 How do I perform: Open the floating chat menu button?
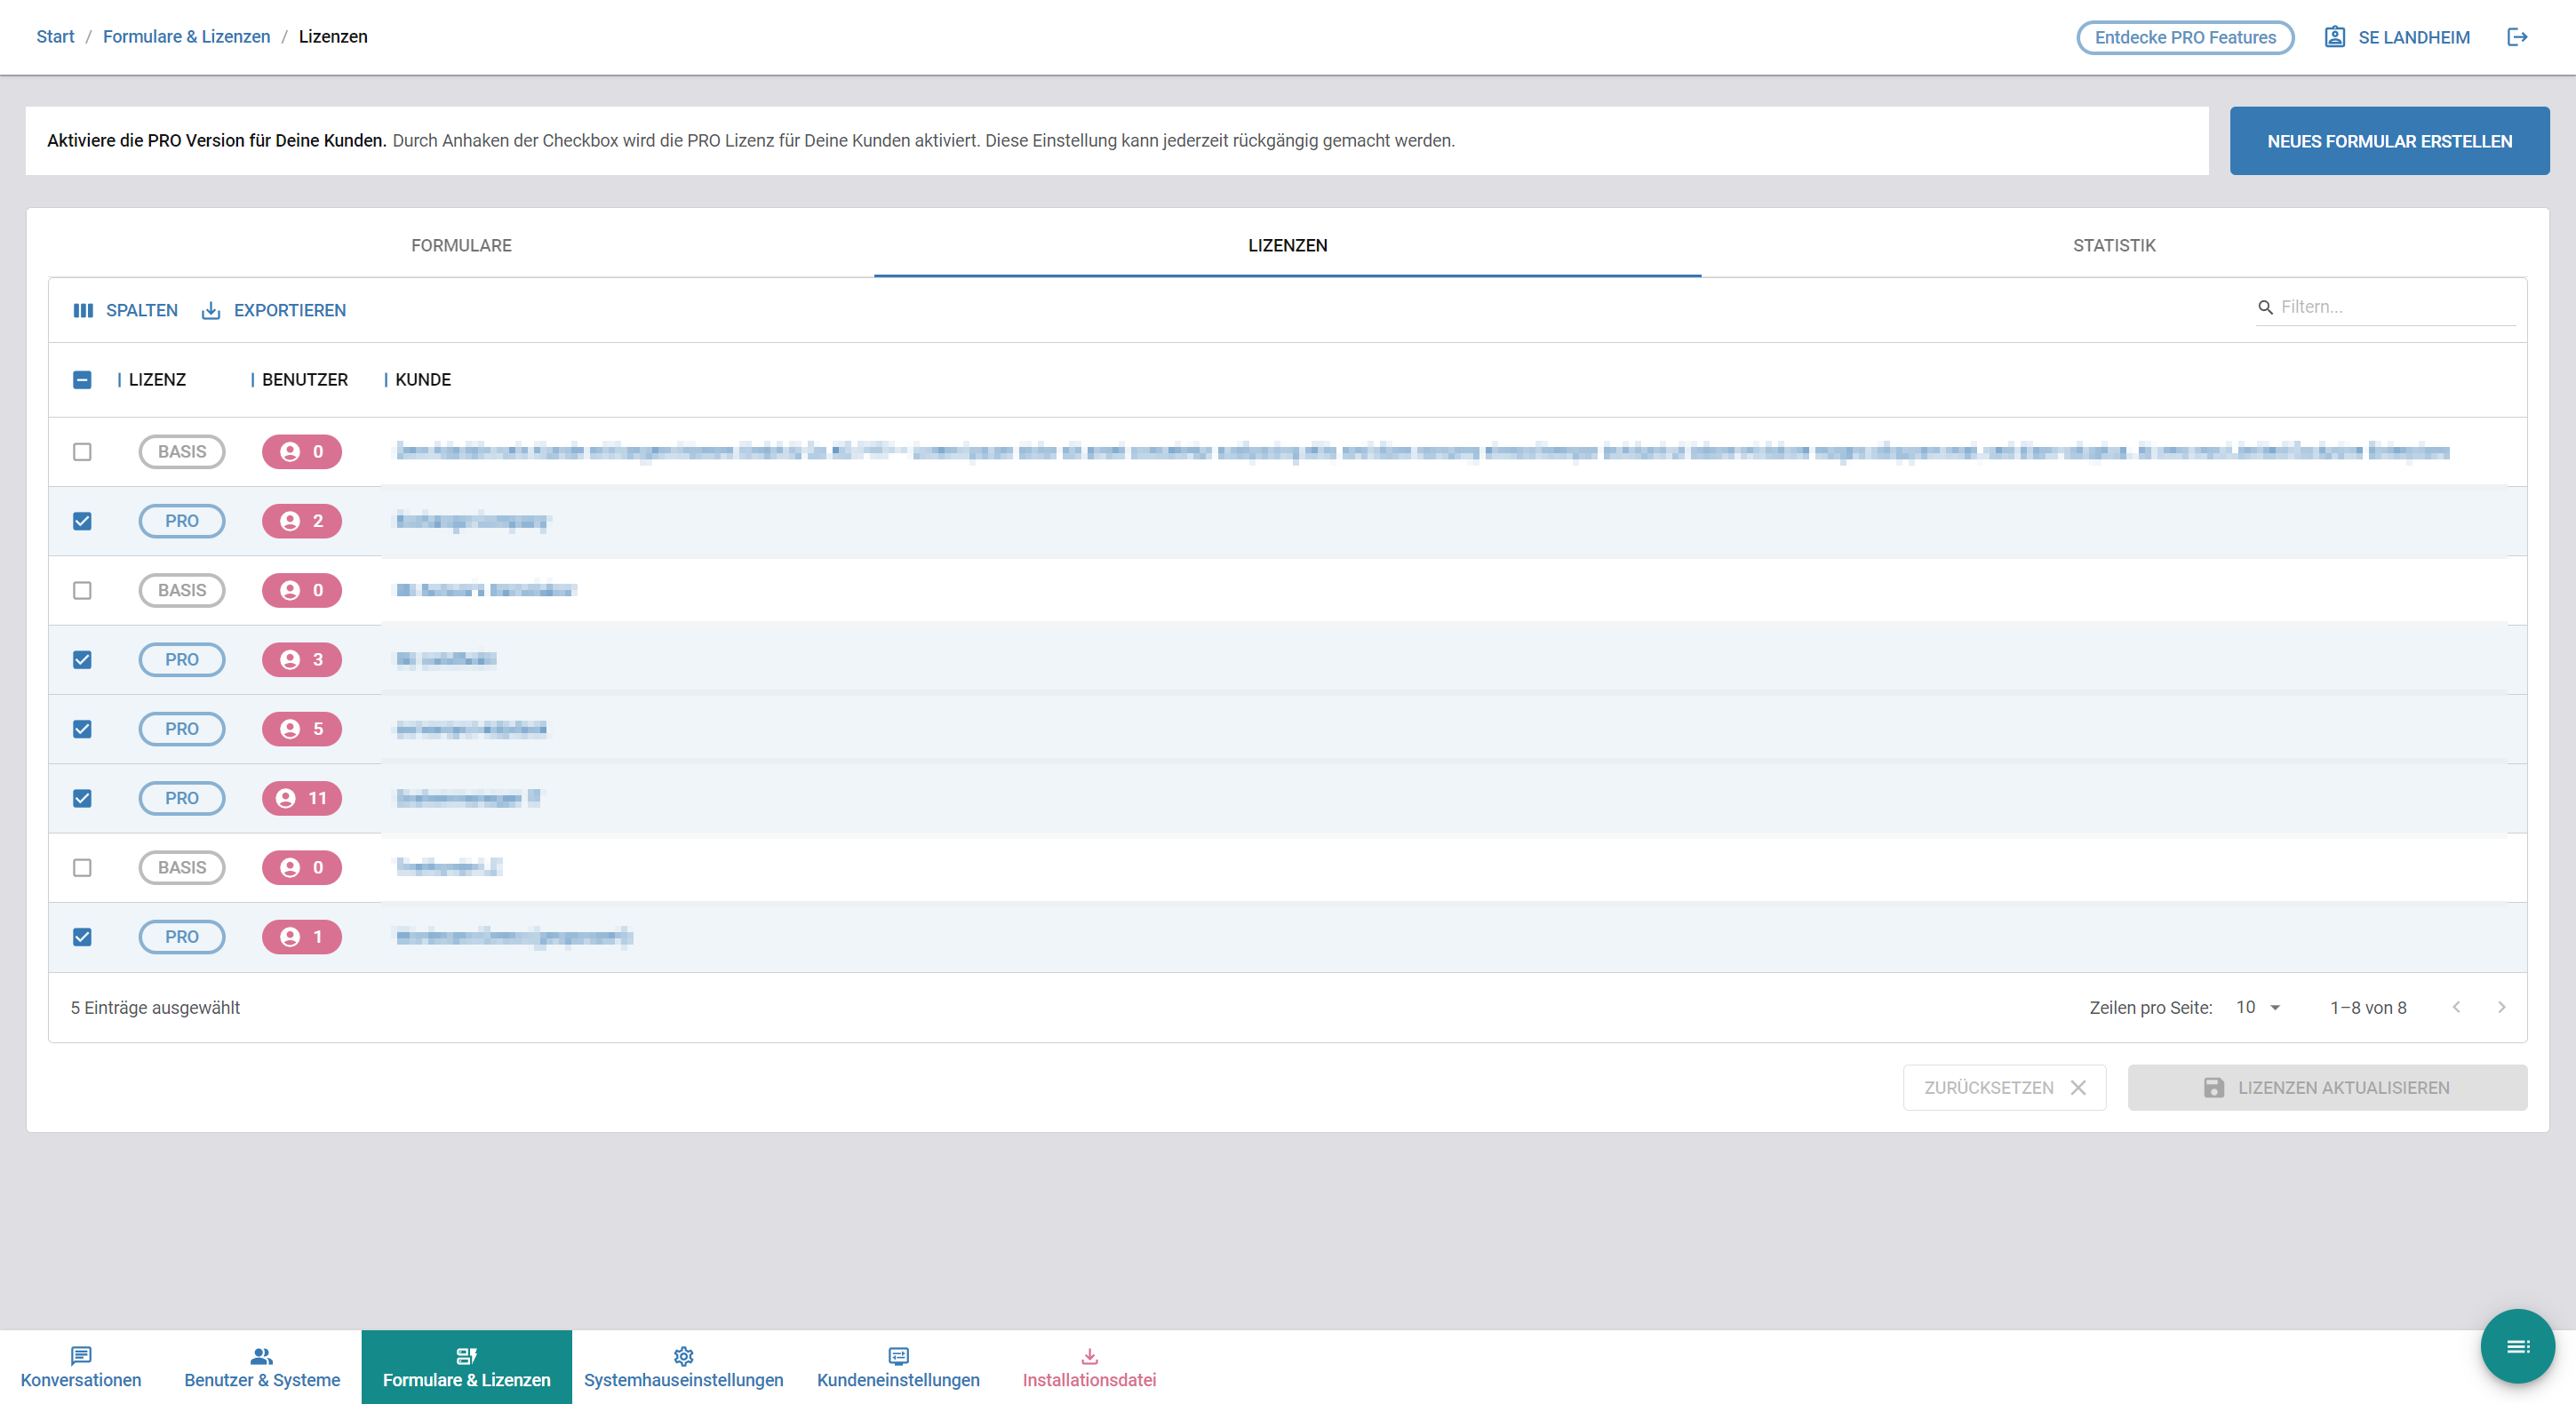pyautogui.click(x=2517, y=1346)
